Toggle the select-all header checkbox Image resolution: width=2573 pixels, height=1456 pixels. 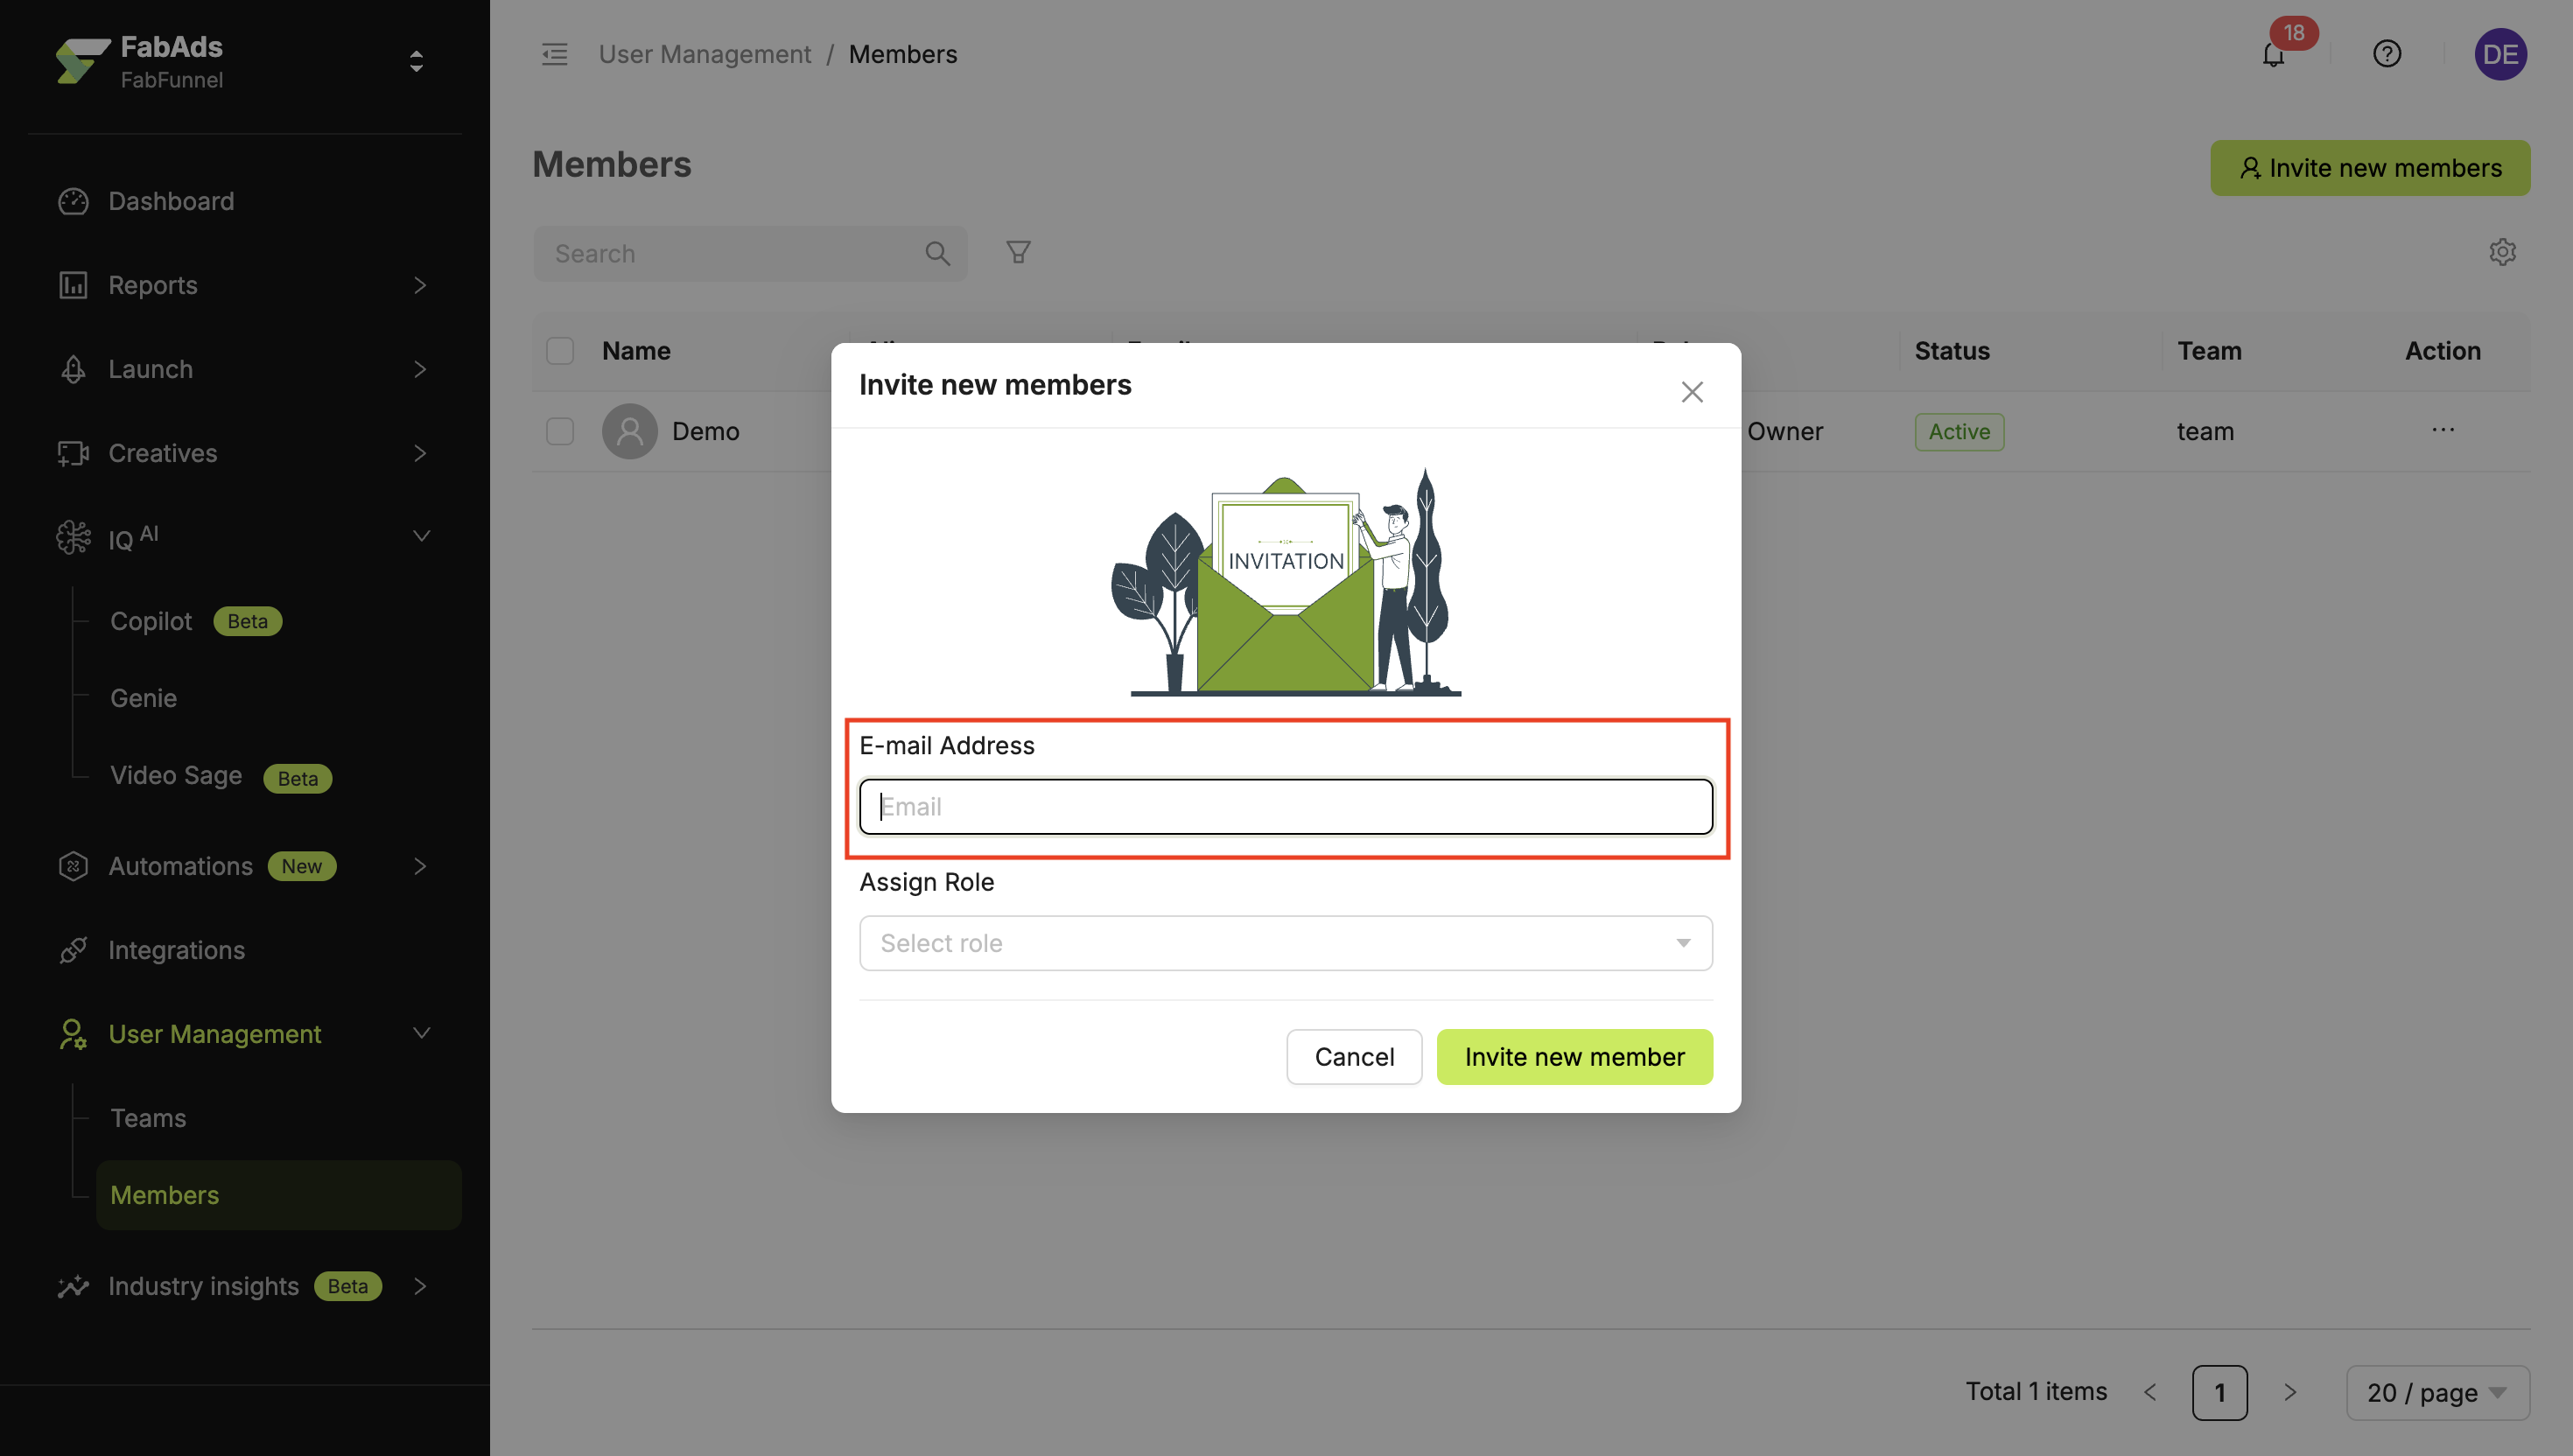[560, 351]
